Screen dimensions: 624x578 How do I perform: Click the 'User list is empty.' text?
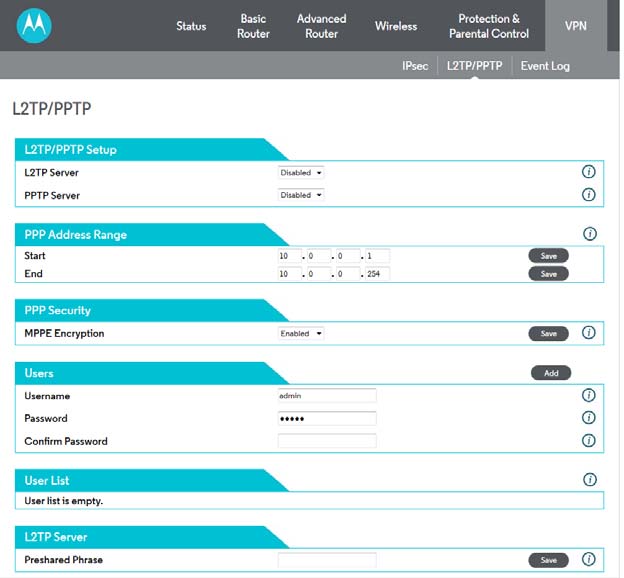pos(64,501)
